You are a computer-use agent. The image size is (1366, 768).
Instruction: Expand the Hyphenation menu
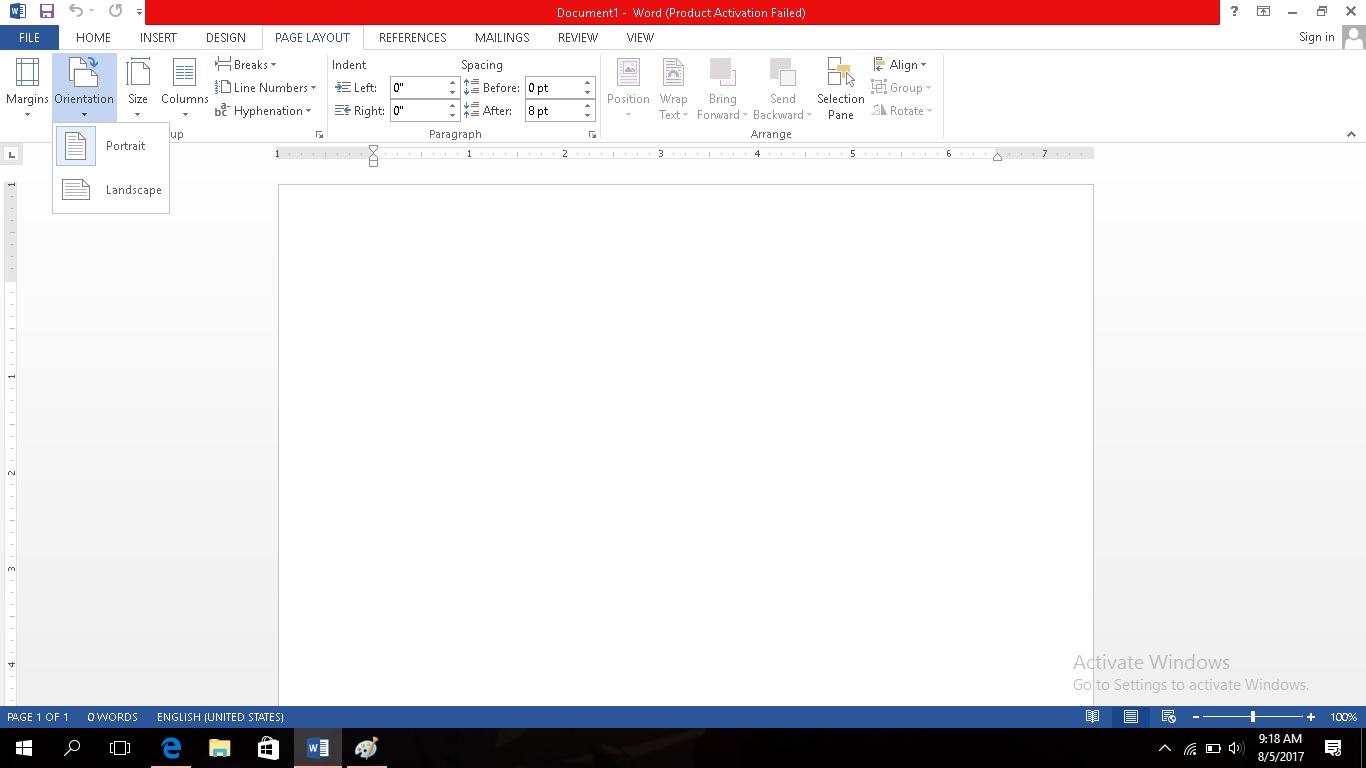[x=264, y=111]
